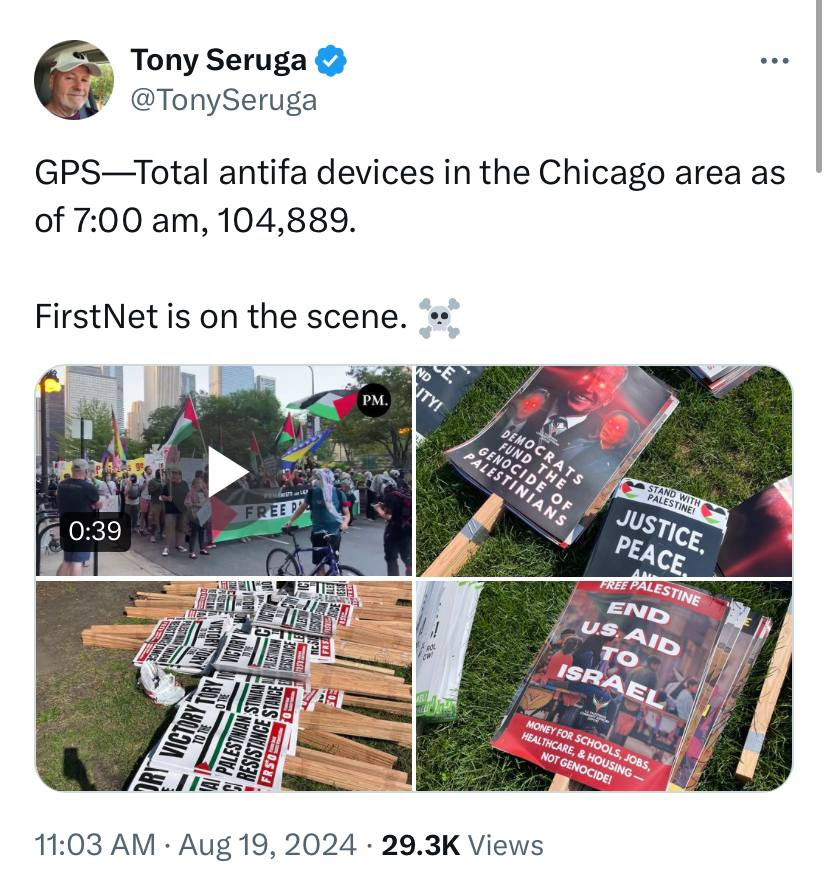Click the 0:39 video duration label
Viewport: 828px width, 885px height.
[95, 531]
